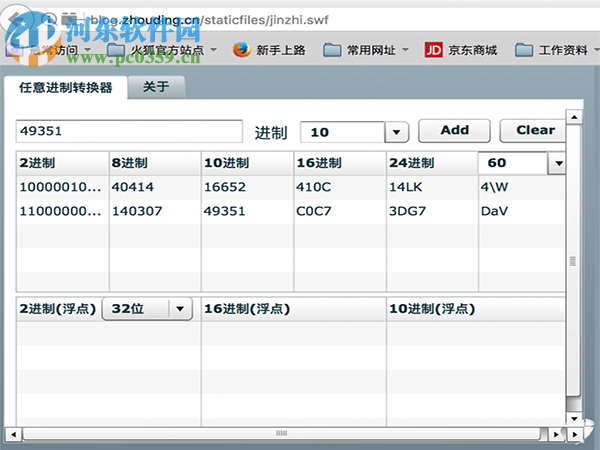Expand the 火狐官方站点 bookmark menu arrow
600x450 pixels.
(214, 50)
